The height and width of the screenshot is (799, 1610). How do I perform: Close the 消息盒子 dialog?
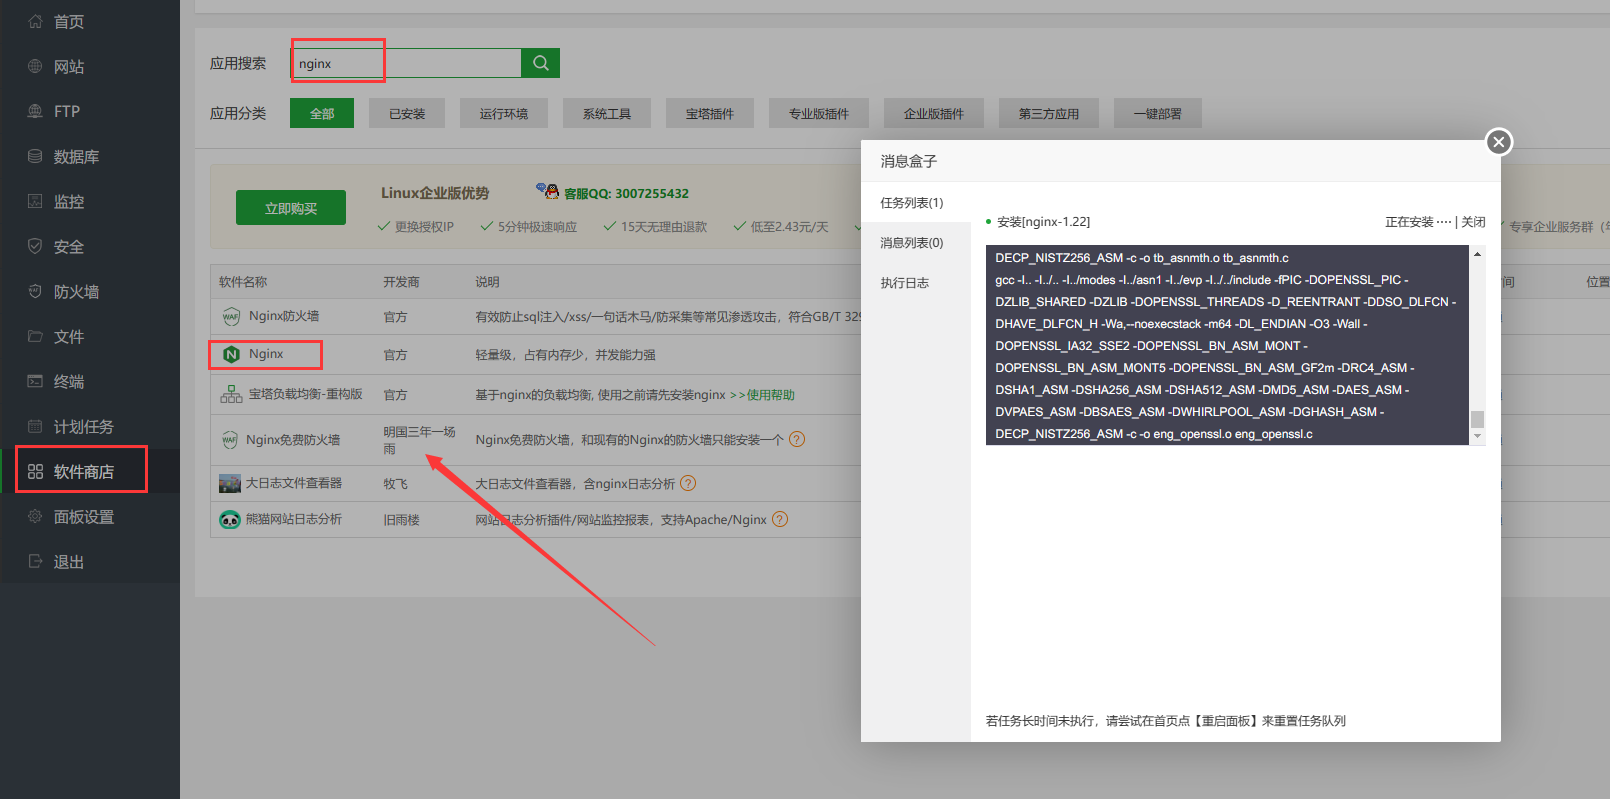pos(1498,142)
